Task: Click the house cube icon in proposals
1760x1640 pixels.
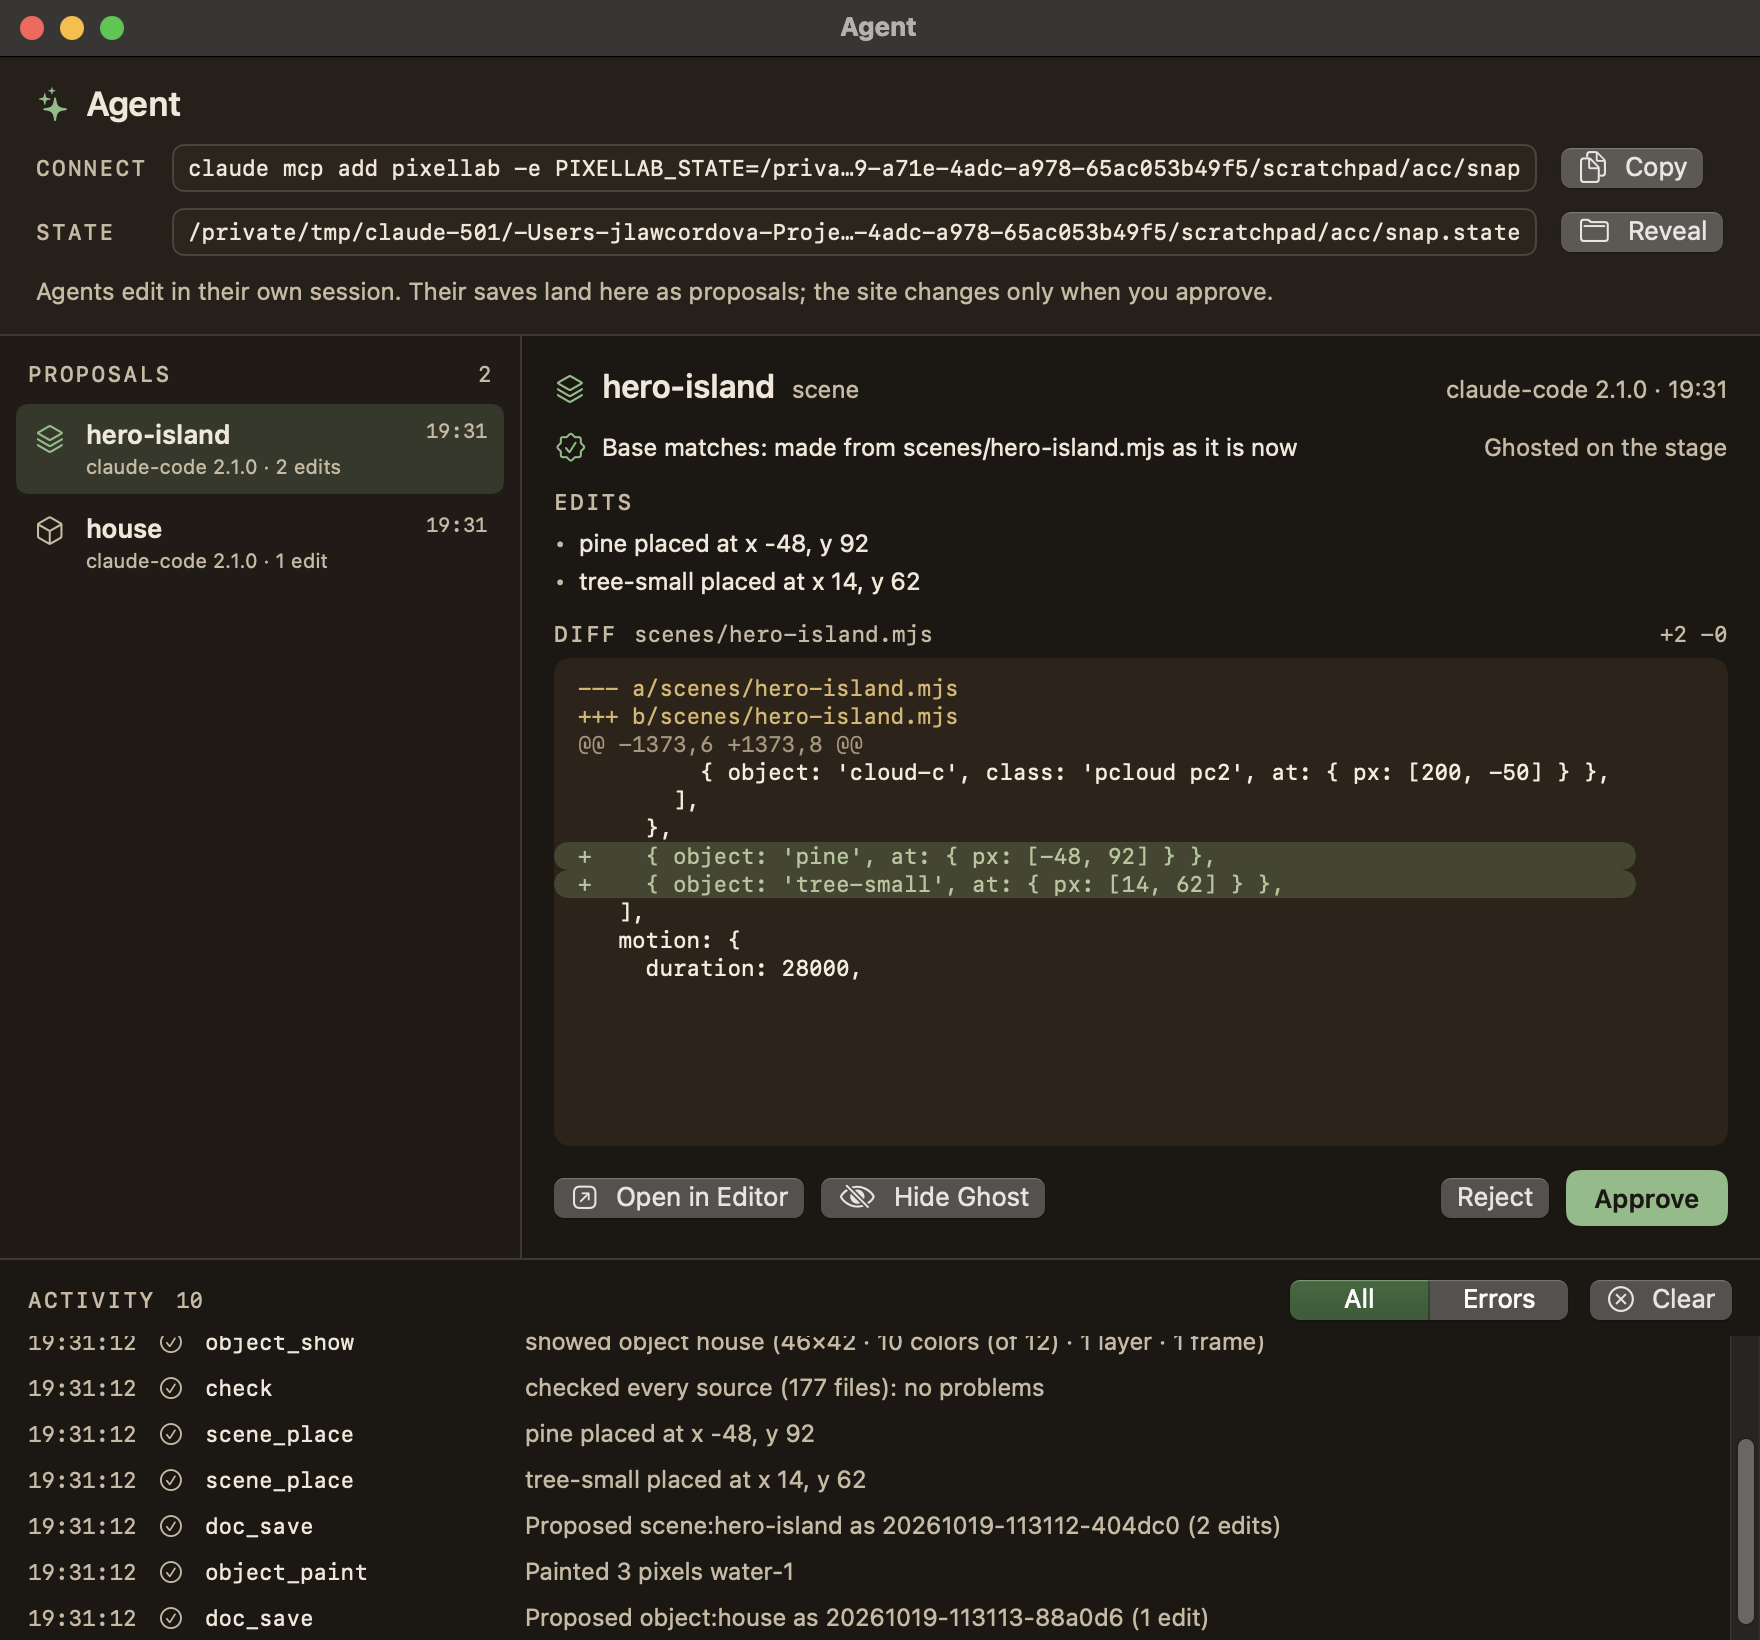Action: [50, 530]
